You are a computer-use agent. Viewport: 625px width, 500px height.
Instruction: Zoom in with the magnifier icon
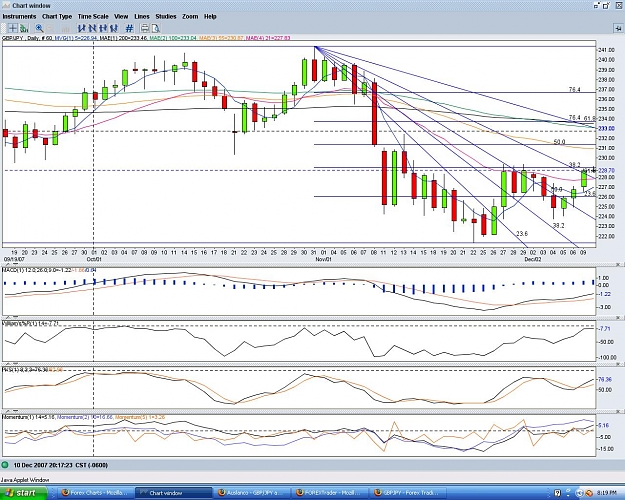(x=39, y=28)
